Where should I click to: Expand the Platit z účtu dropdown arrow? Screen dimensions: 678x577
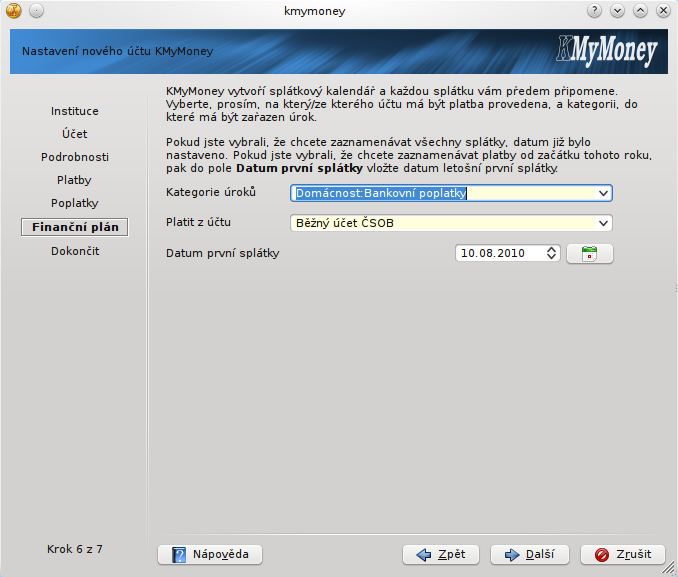click(x=603, y=223)
